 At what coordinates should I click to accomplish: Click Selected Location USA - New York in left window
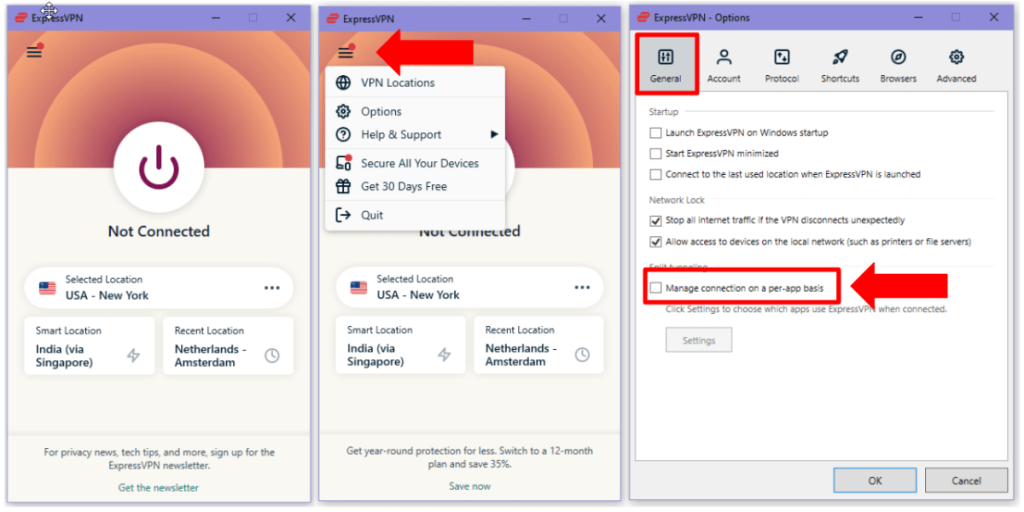click(159, 288)
